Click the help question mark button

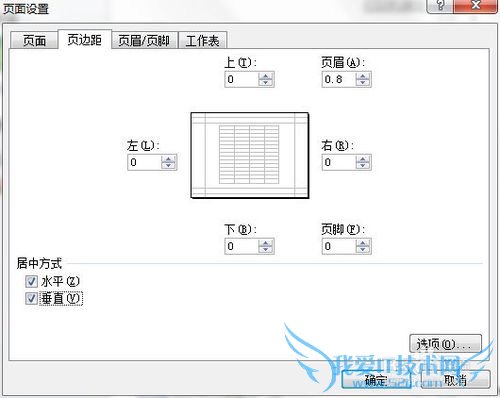click(x=441, y=6)
